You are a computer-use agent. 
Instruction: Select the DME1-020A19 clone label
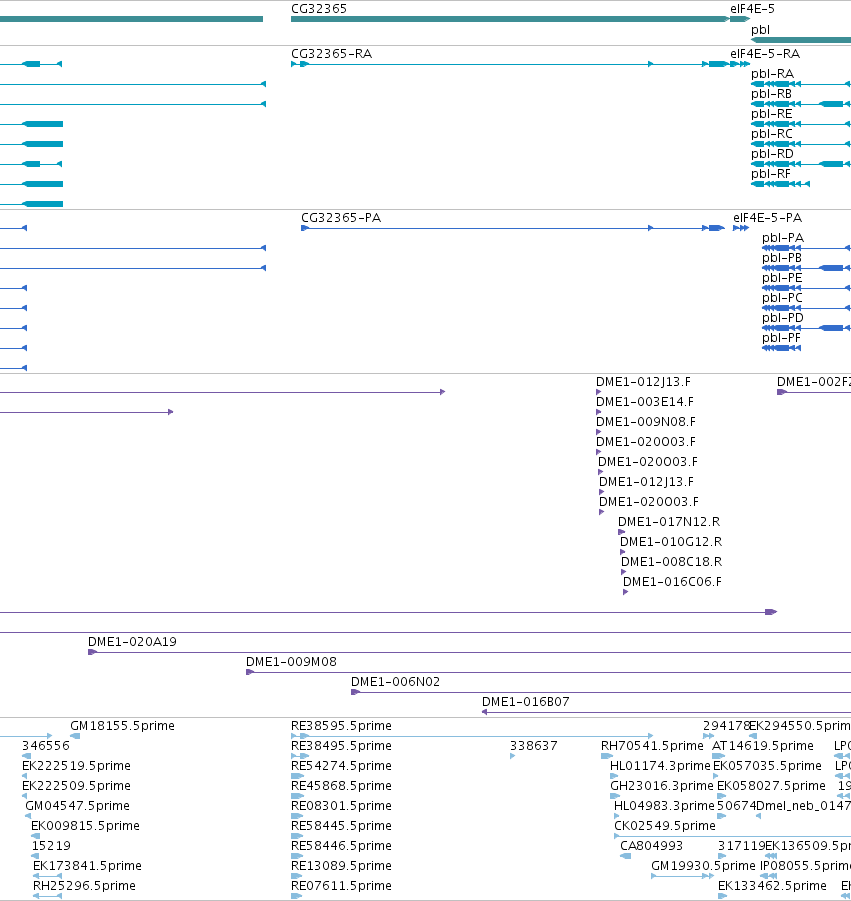point(132,642)
